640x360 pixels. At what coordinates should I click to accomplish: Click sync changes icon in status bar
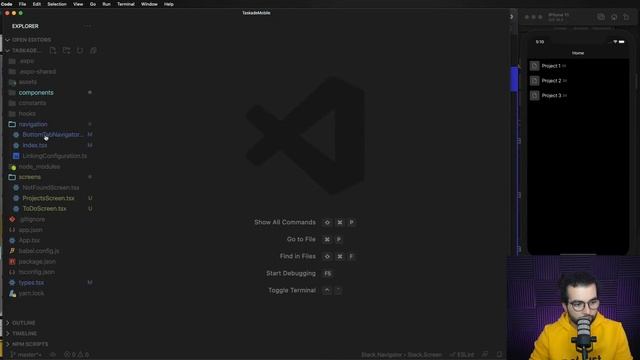pyautogui.click(x=53, y=355)
